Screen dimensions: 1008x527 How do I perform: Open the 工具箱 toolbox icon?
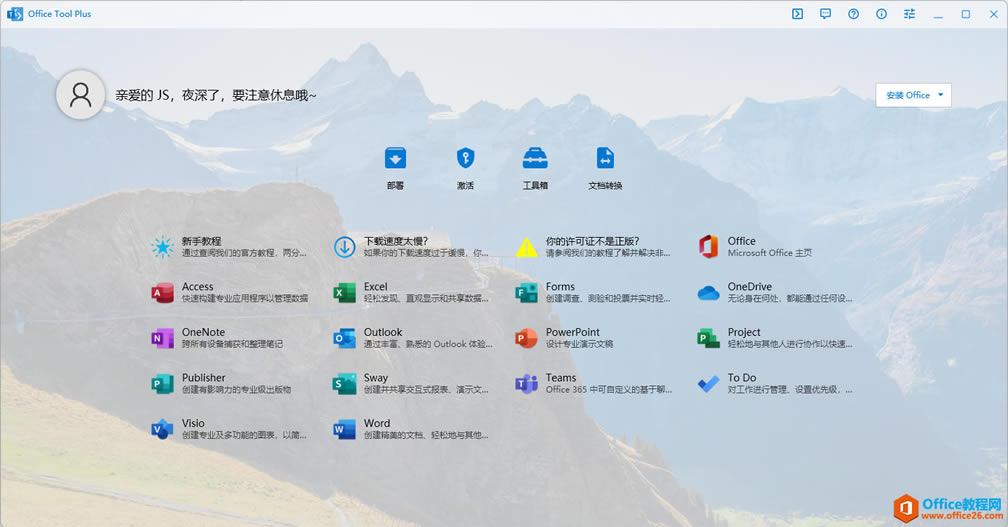[x=535, y=158]
